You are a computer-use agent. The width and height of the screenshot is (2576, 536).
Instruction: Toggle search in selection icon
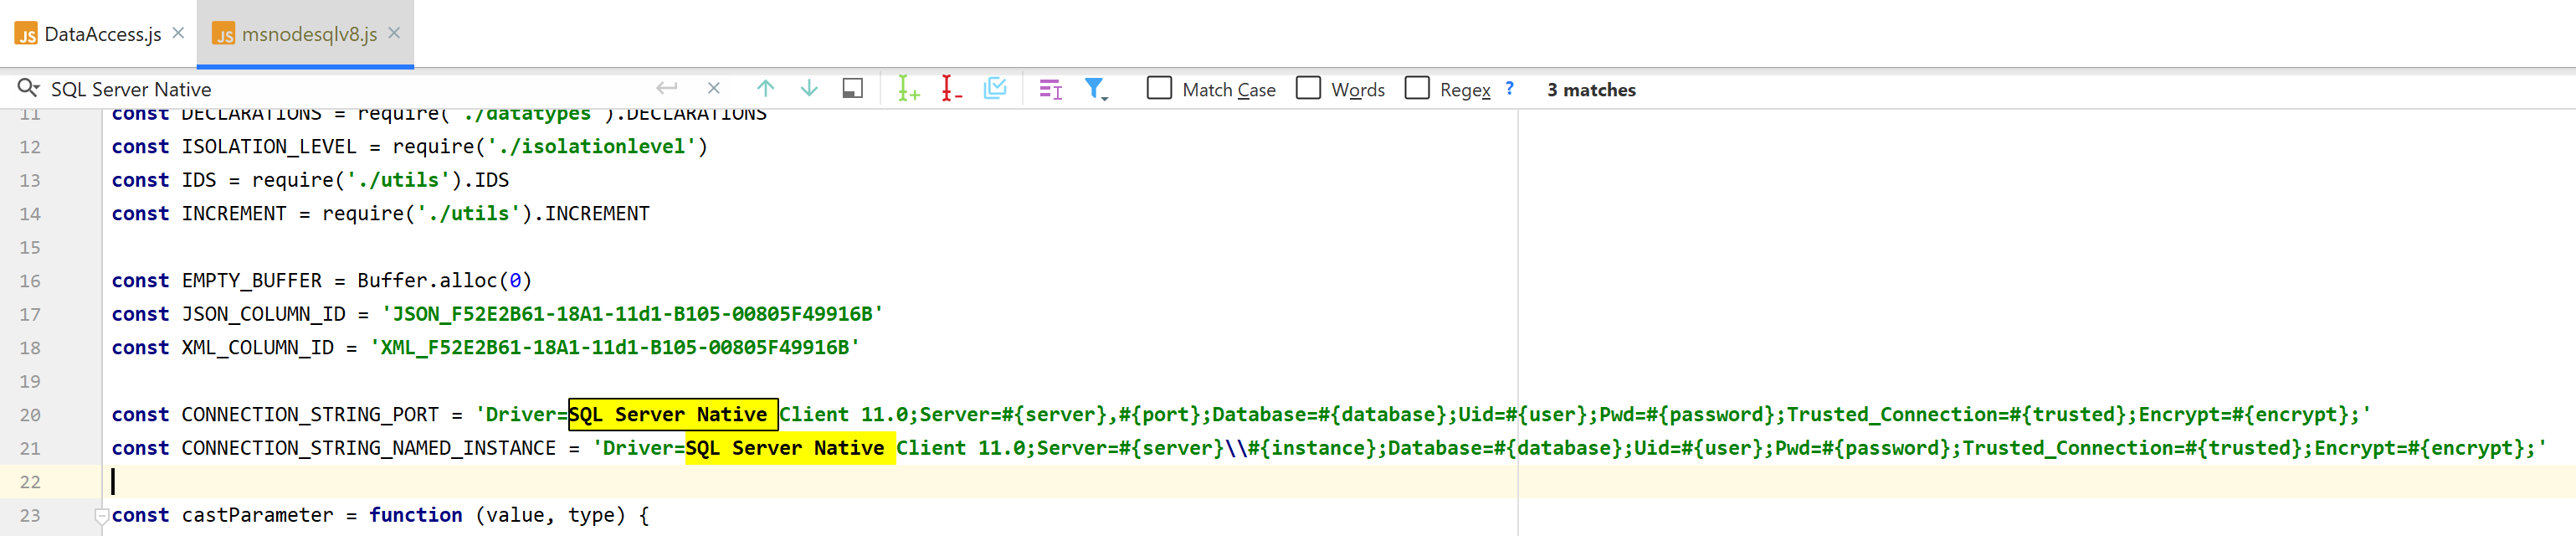point(1050,89)
